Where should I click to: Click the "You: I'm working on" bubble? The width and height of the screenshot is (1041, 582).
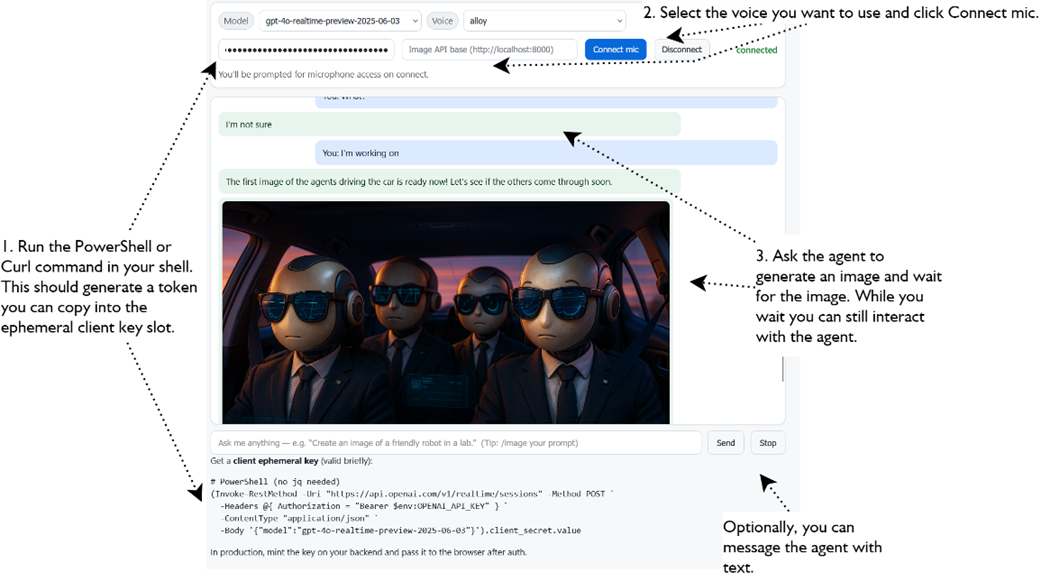point(546,153)
